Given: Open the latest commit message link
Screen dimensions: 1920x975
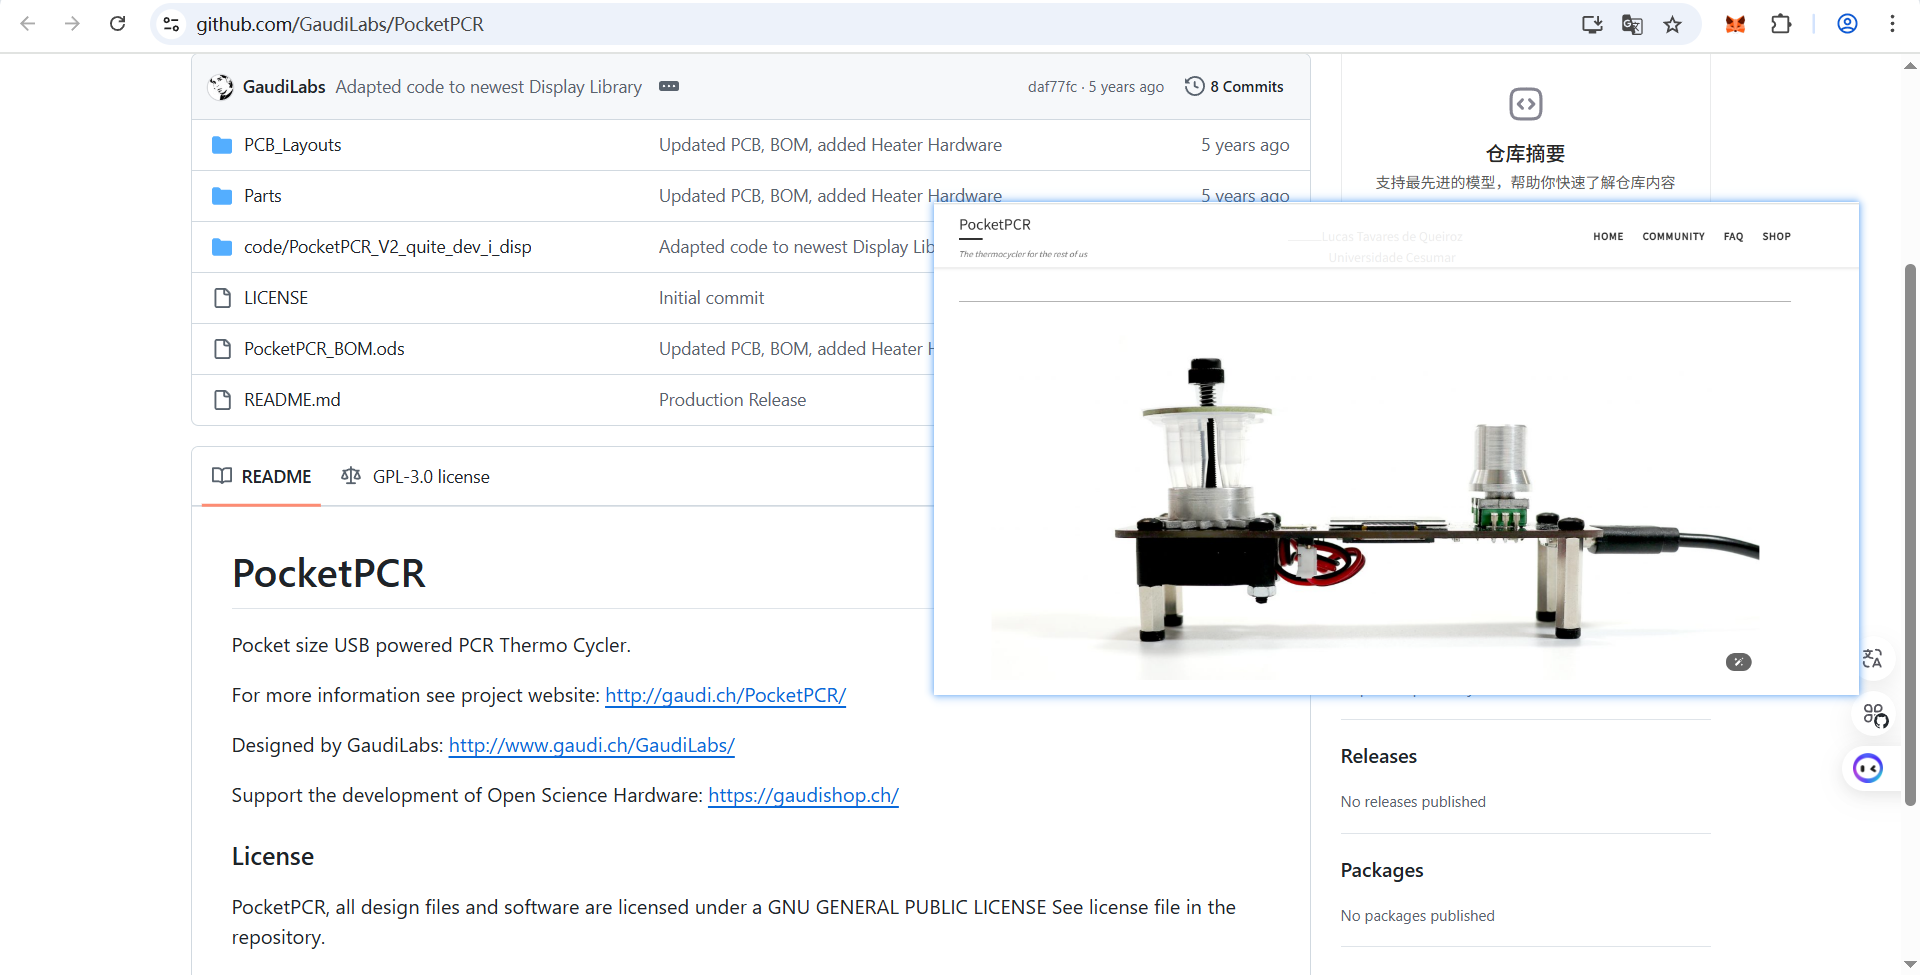Looking at the screenshot, I should tap(489, 87).
